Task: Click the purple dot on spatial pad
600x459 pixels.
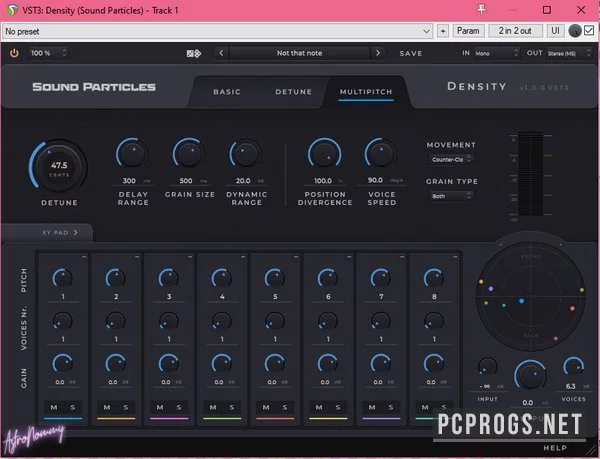Action: pyautogui.click(x=491, y=289)
